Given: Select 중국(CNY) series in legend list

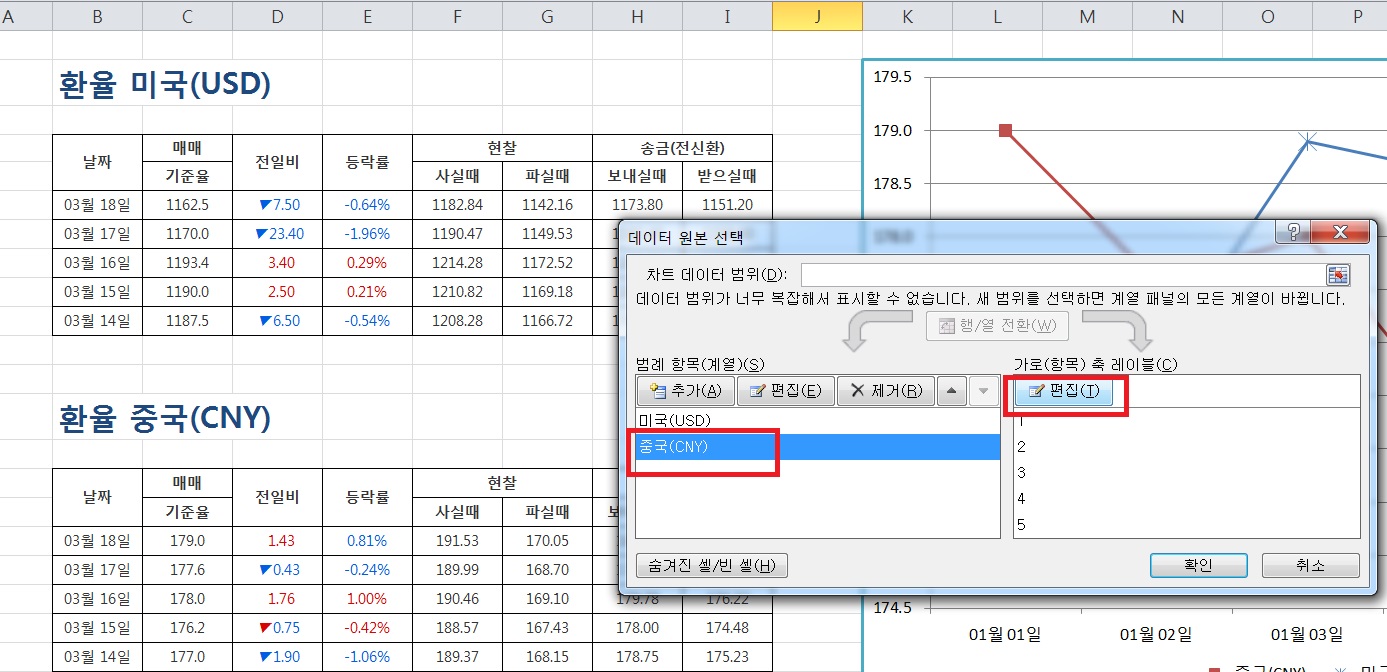Looking at the screenshot, I should [674, 447].
